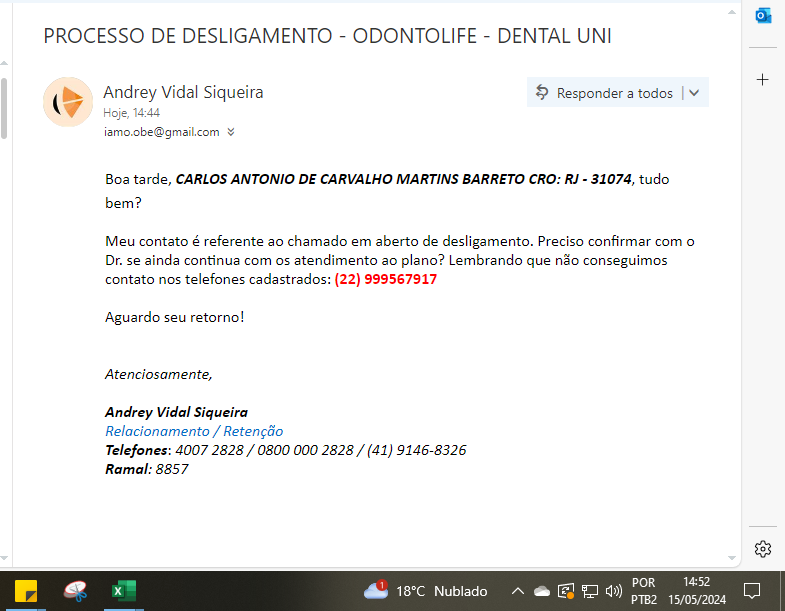Expand the reply options dropdown arrow
The image size is (785, 611).
pos(694,93)
